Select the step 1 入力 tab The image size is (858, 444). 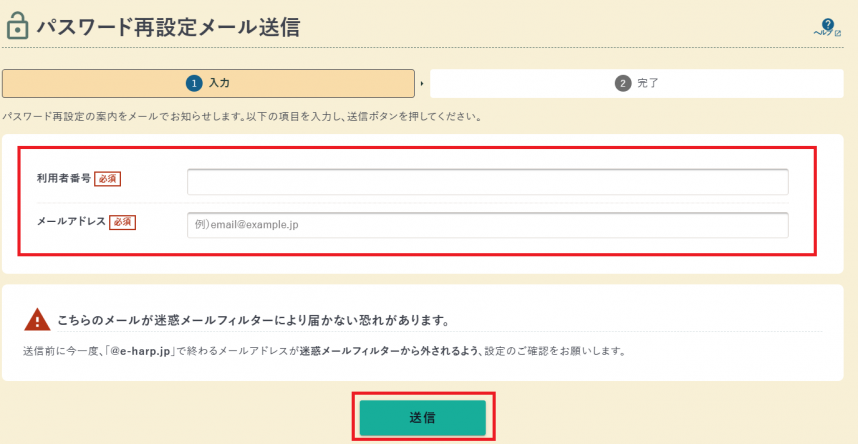tap(208, 83)
